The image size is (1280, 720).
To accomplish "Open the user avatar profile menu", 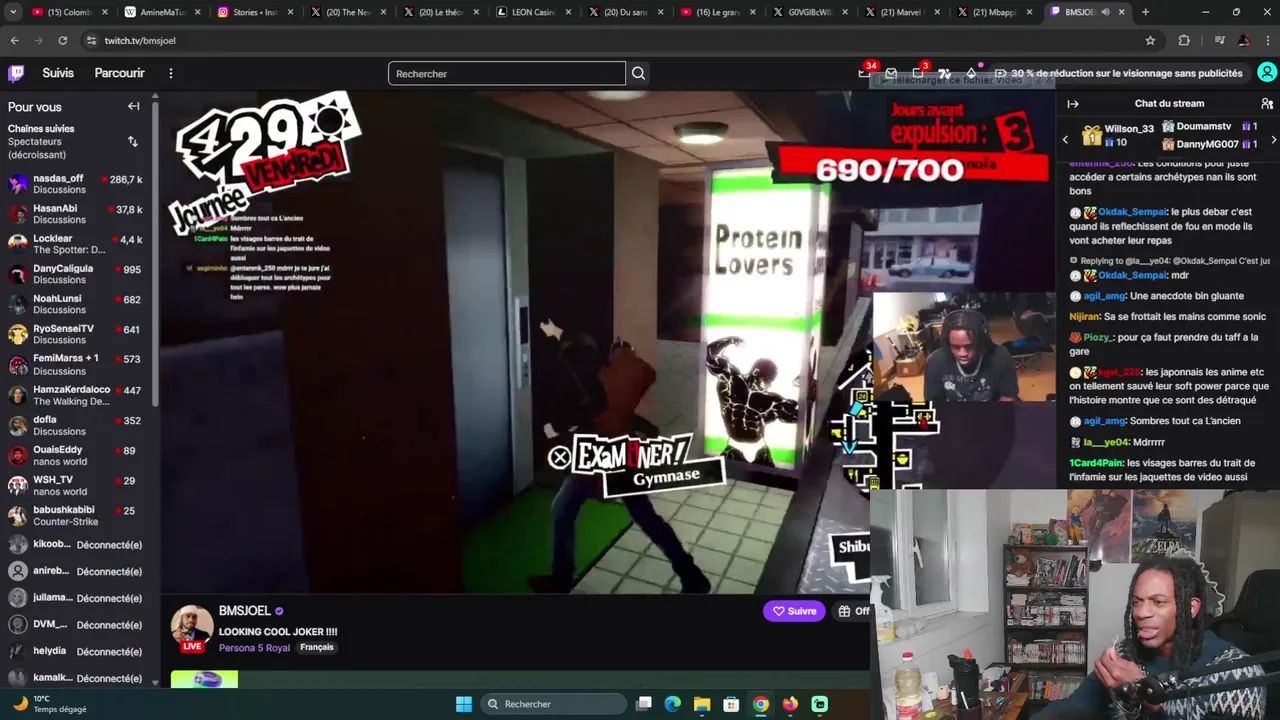I will [x=1267, y=73].
